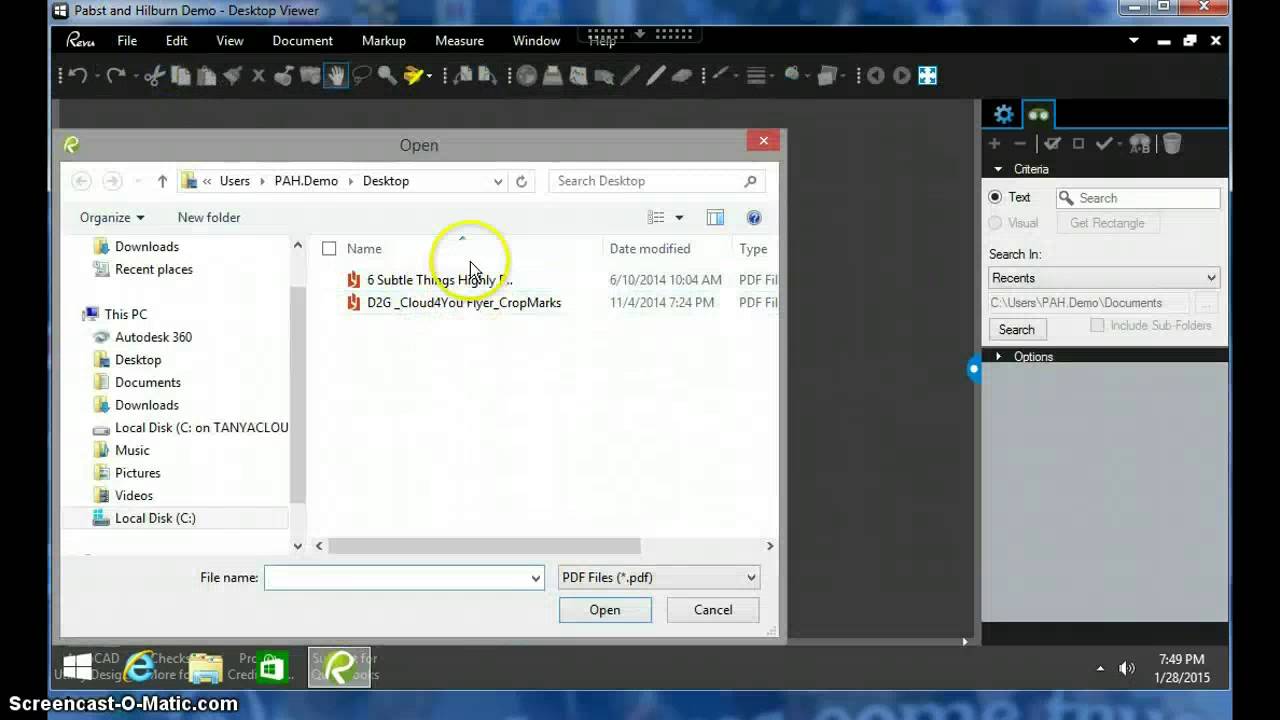Click the file list horizontal scrollbar
Screen dimensions: 1280x720
484,546
